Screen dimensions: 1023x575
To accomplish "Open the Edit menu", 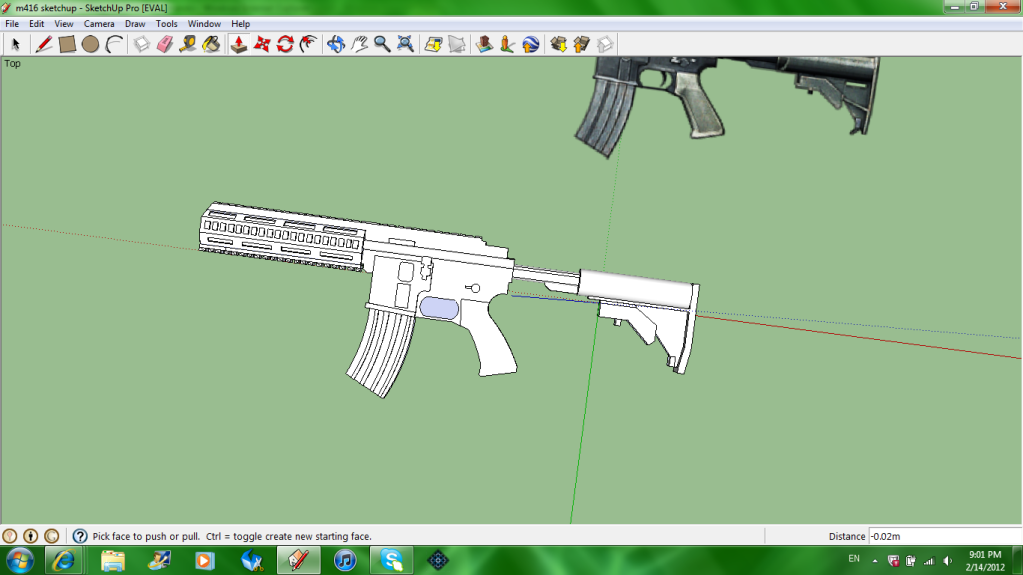I will coord(37,23).
